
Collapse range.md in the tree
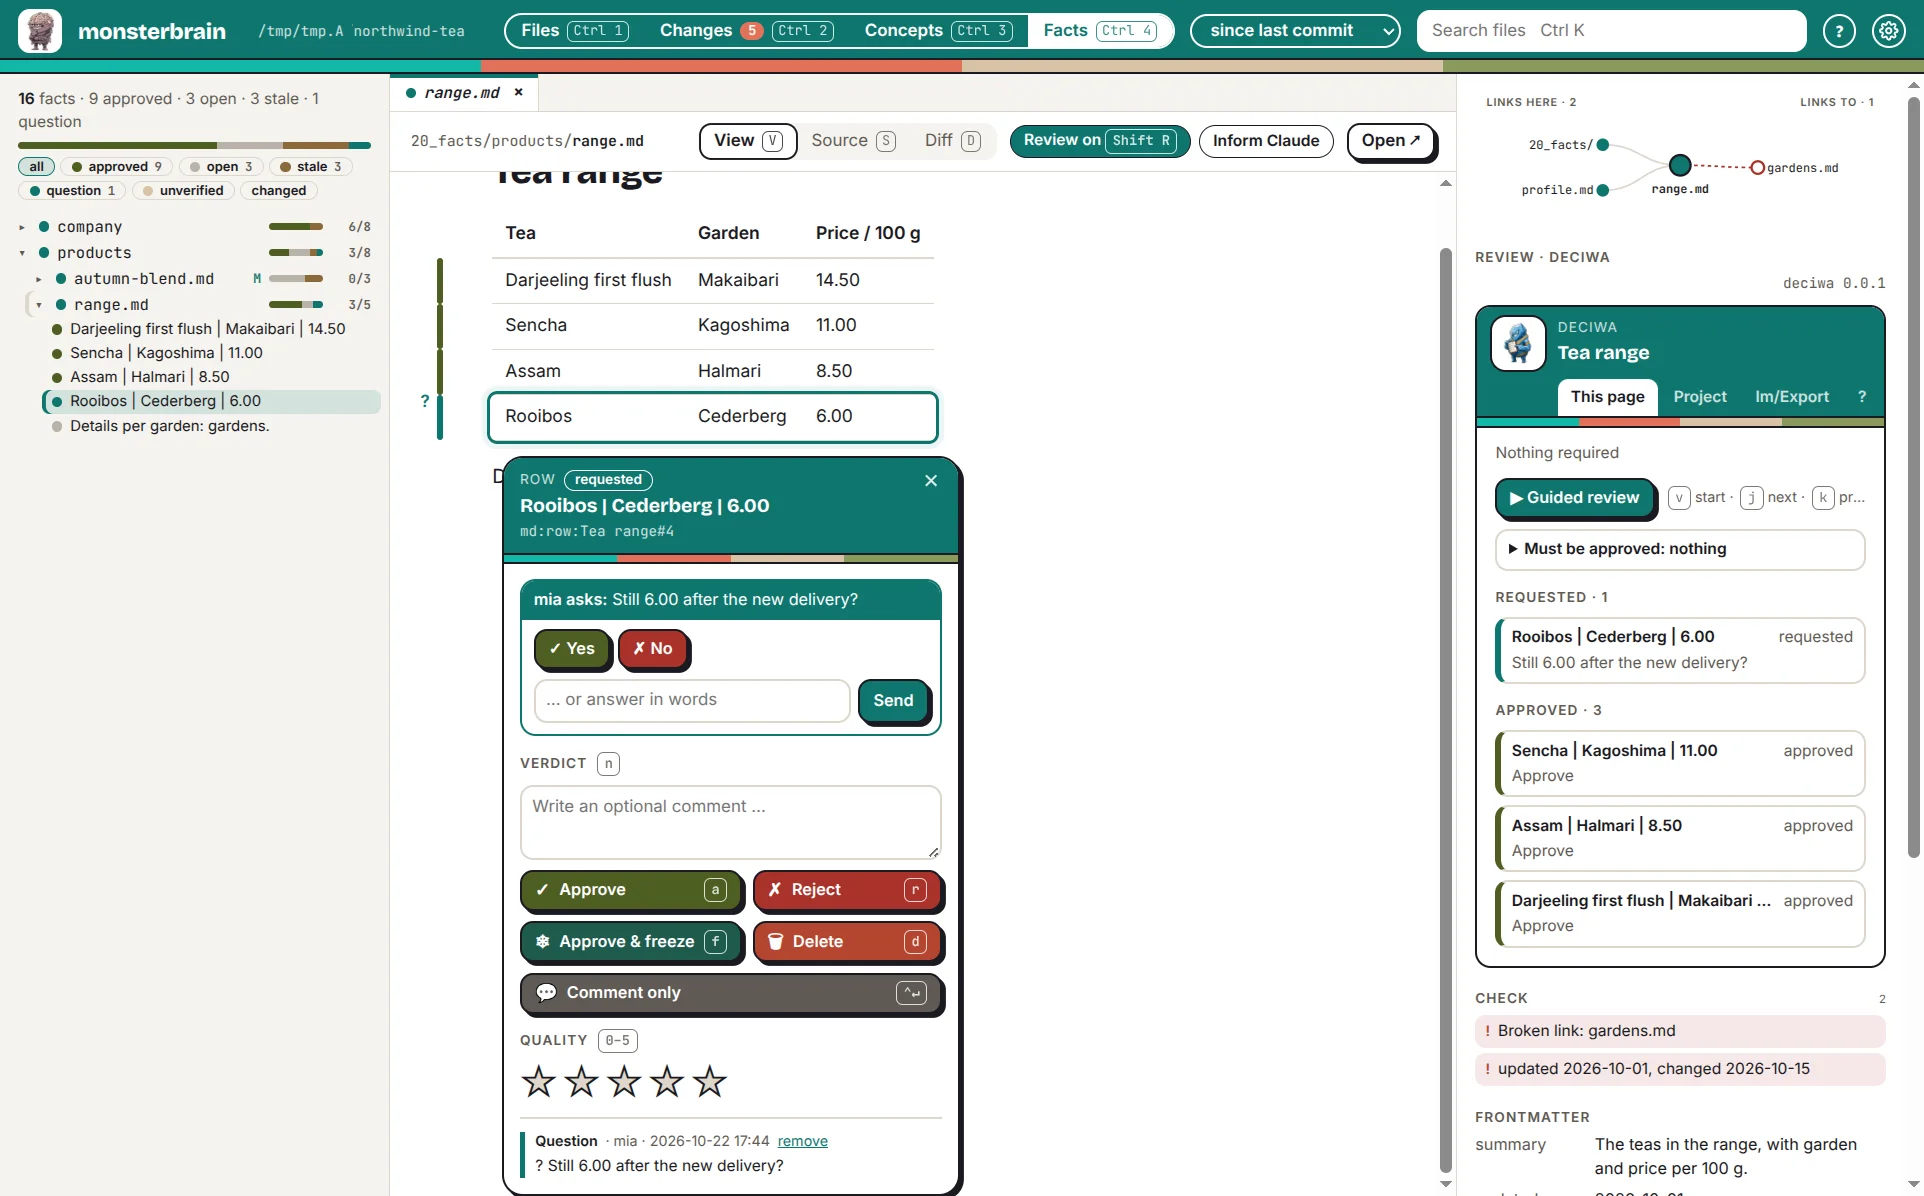point(39,305)
